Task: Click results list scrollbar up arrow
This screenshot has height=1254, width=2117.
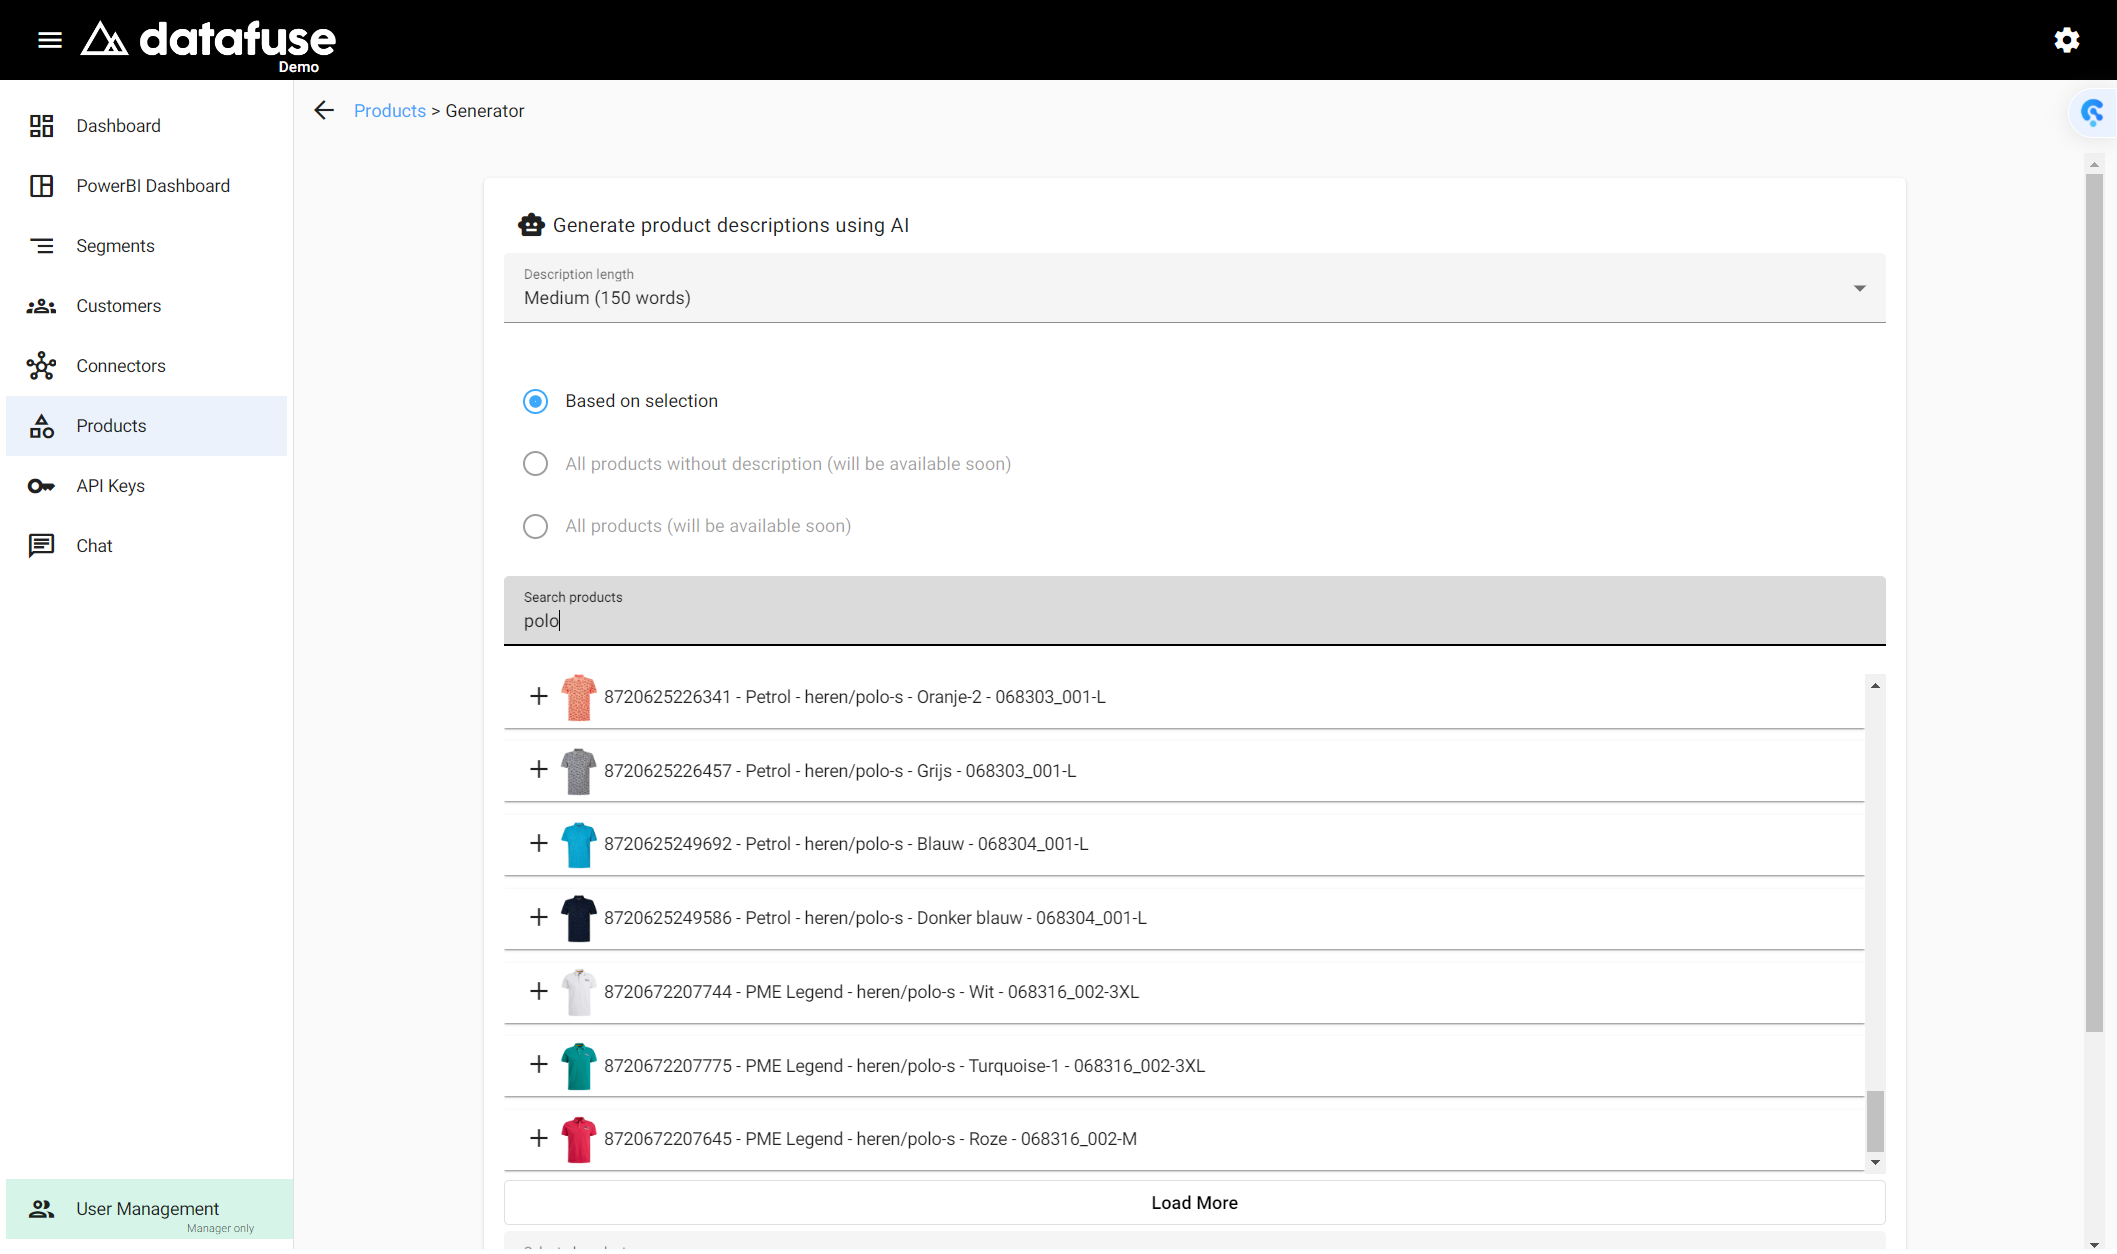Action: click(1876, 685)
